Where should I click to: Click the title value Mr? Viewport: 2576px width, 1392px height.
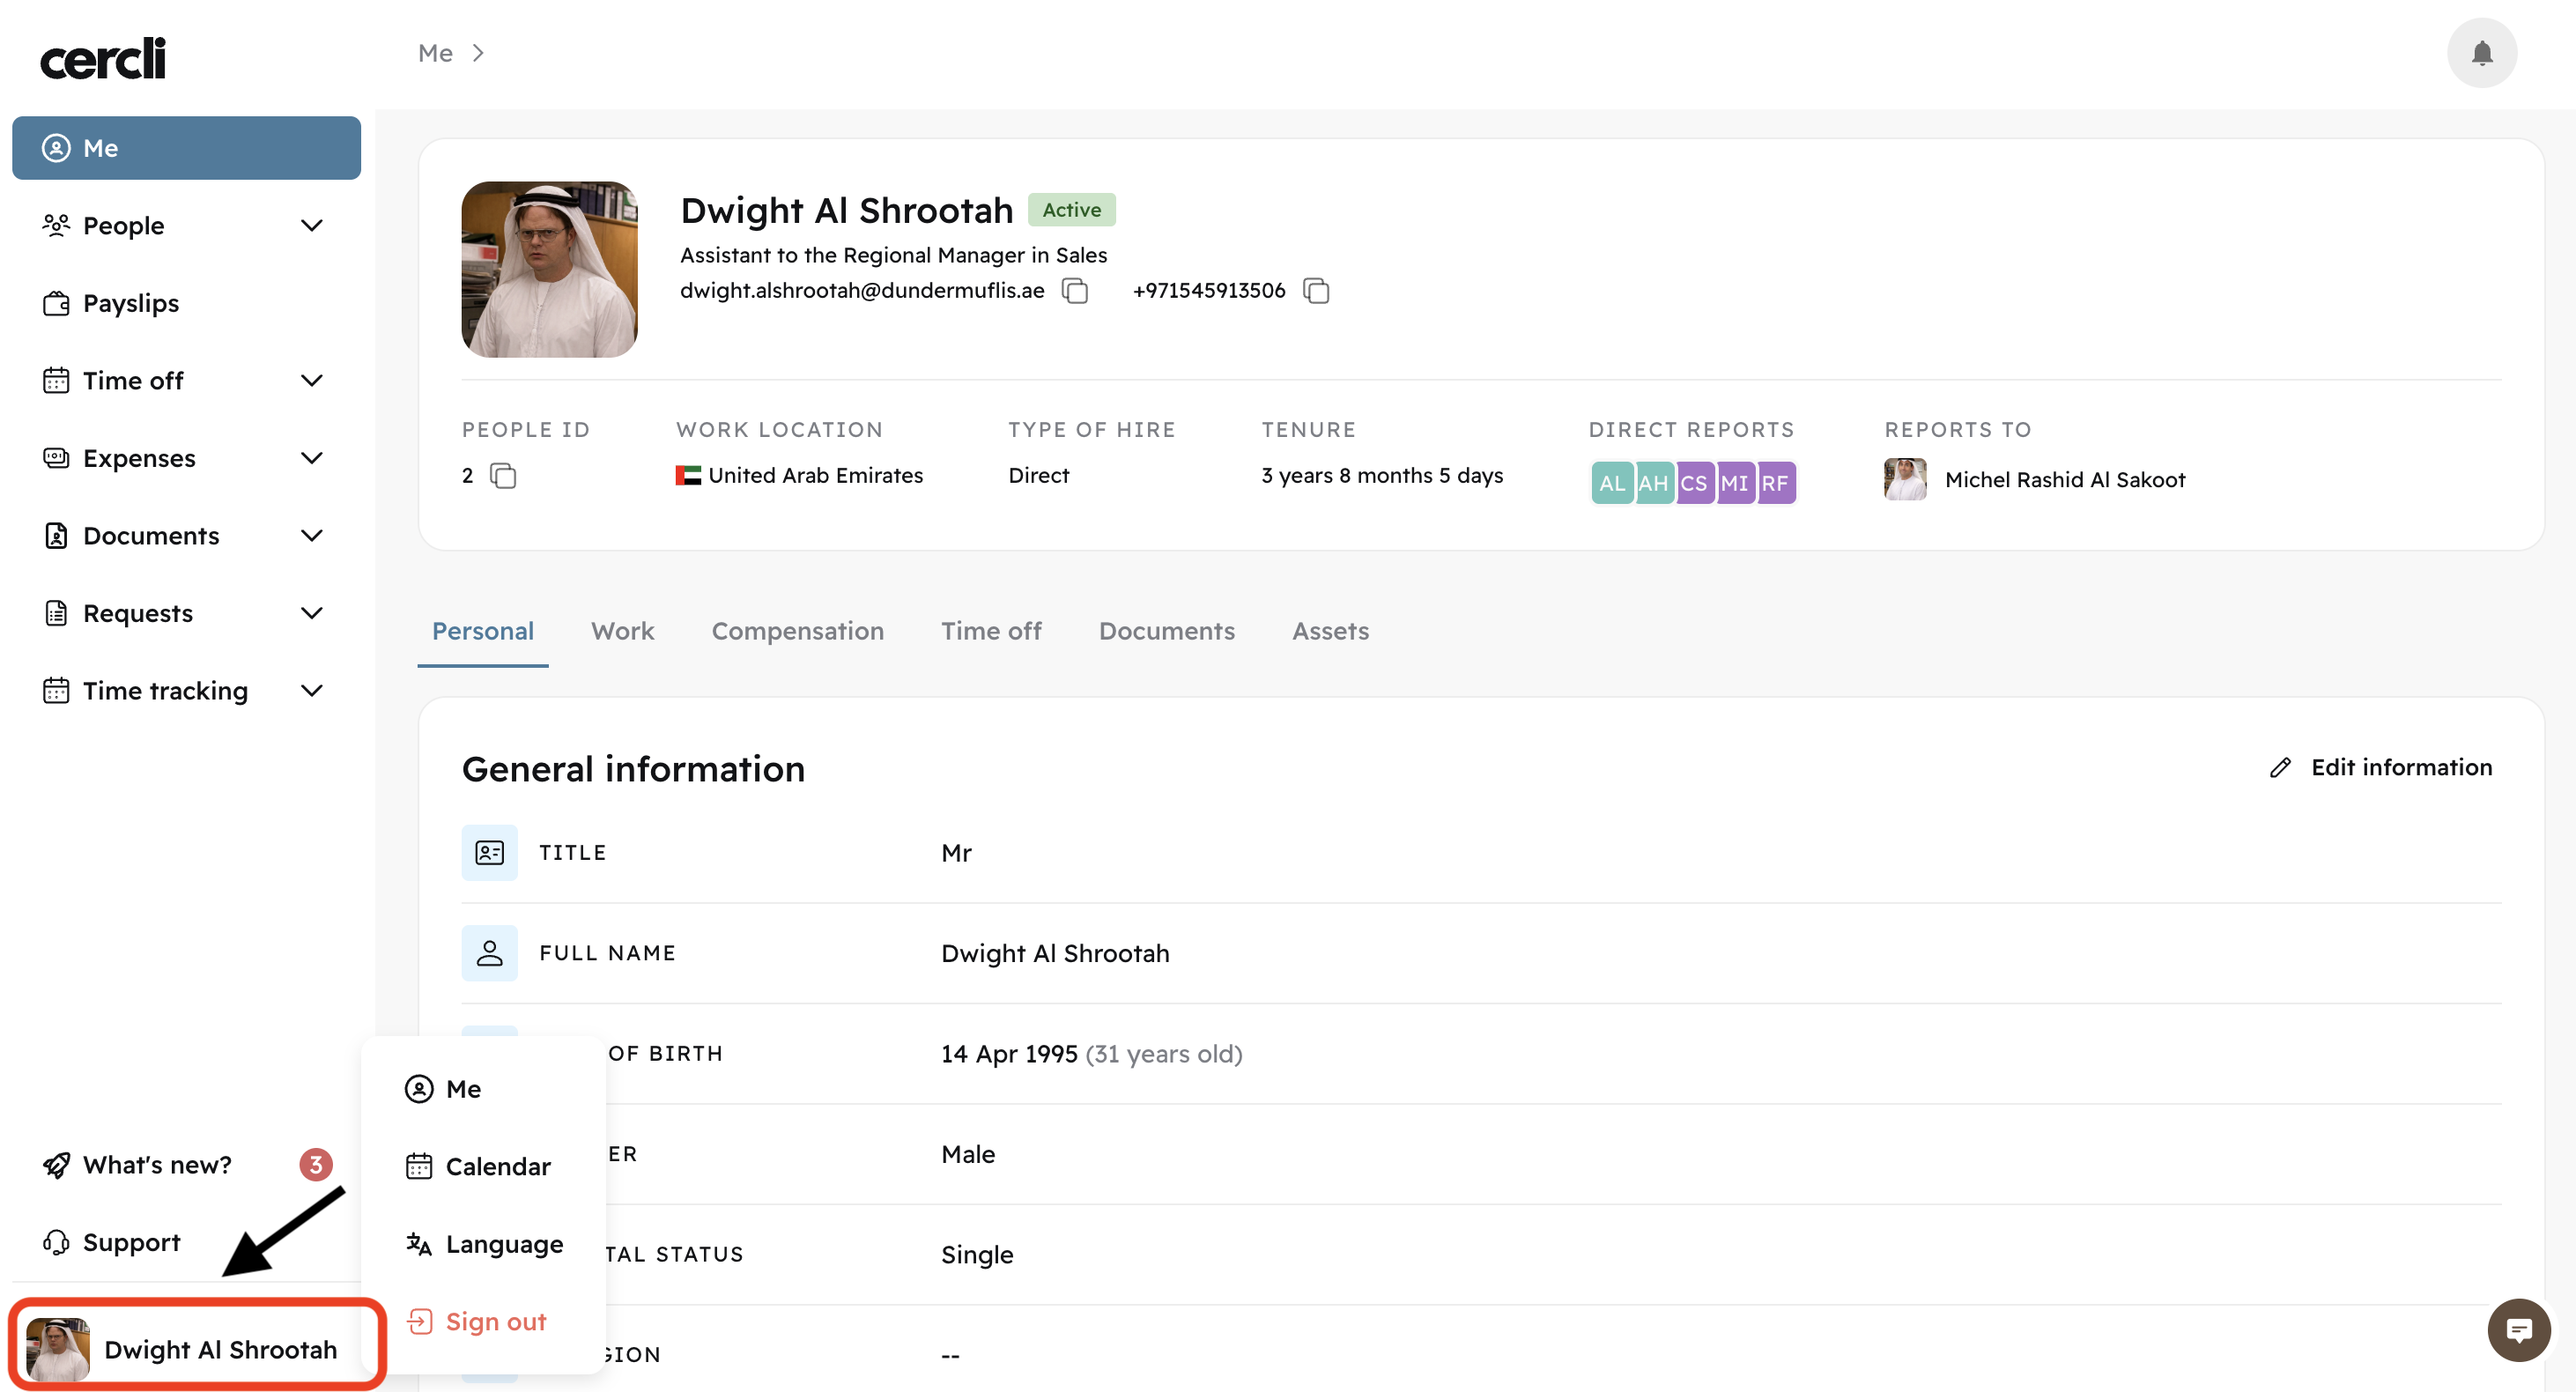[956, 853]
